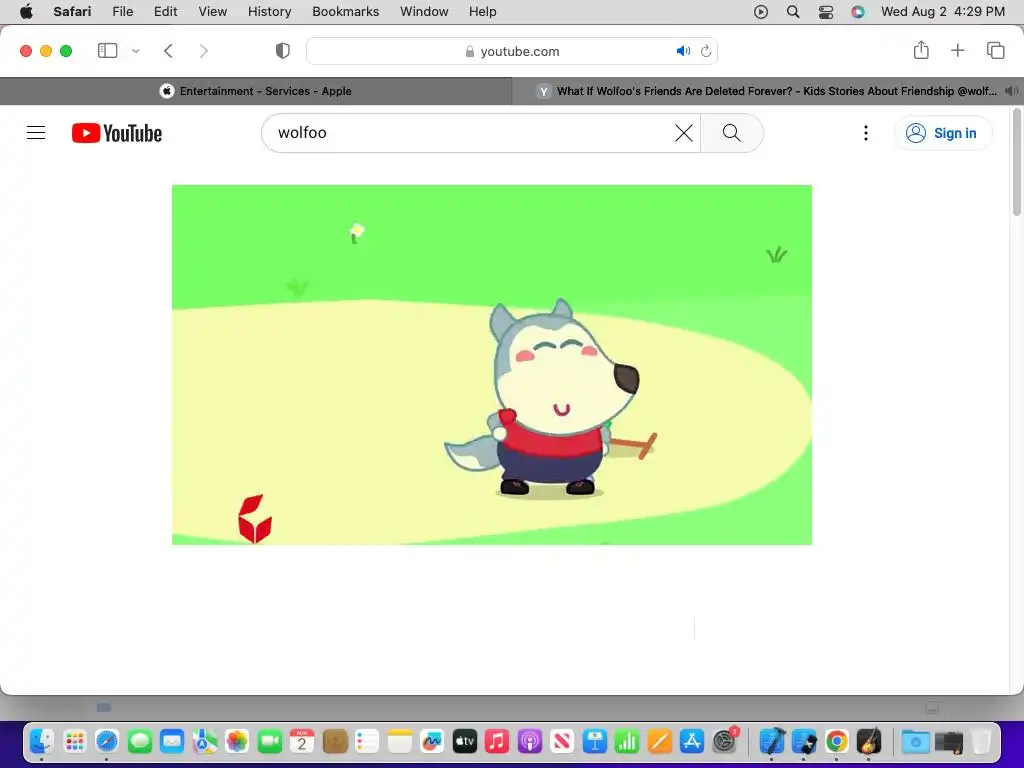Open Photos from the Dock

[x=237, y=742]
